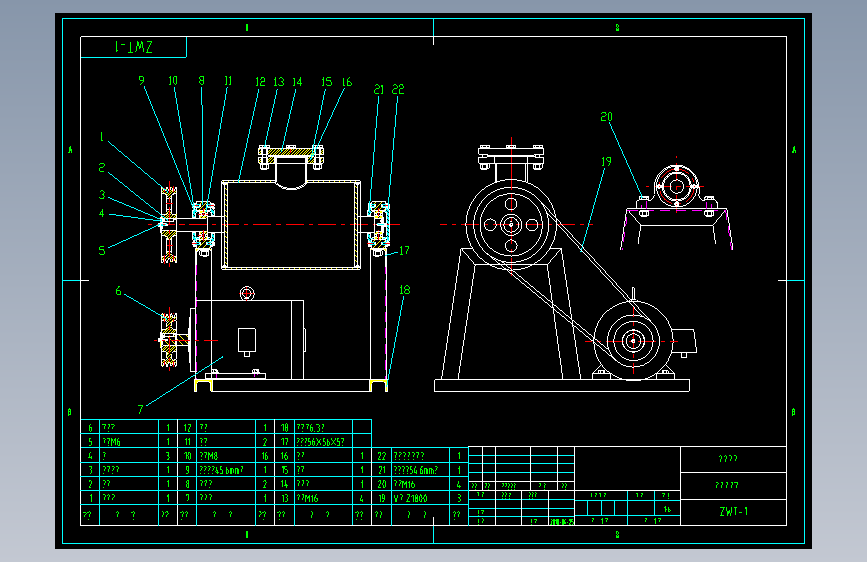867x562 pixels.
Task: Click the '??M16' entry in row 20
Action: 404,484
